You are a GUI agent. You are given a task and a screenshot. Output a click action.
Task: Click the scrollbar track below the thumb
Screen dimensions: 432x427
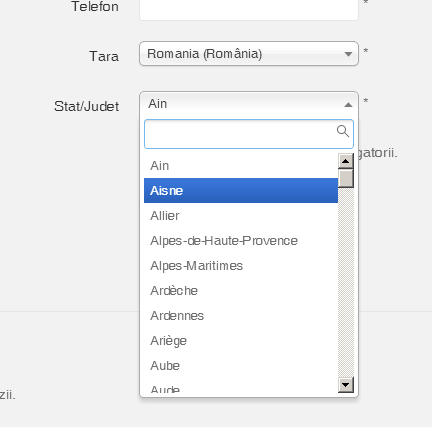coord(346,283)
